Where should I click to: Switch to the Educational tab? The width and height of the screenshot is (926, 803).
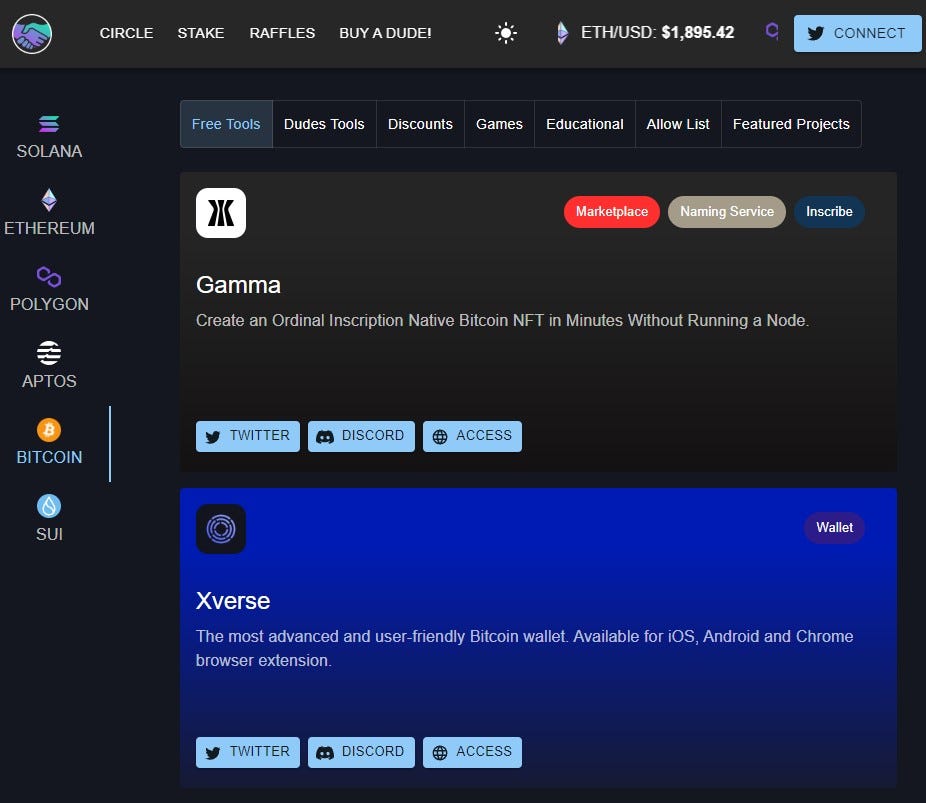click(585, 124)
